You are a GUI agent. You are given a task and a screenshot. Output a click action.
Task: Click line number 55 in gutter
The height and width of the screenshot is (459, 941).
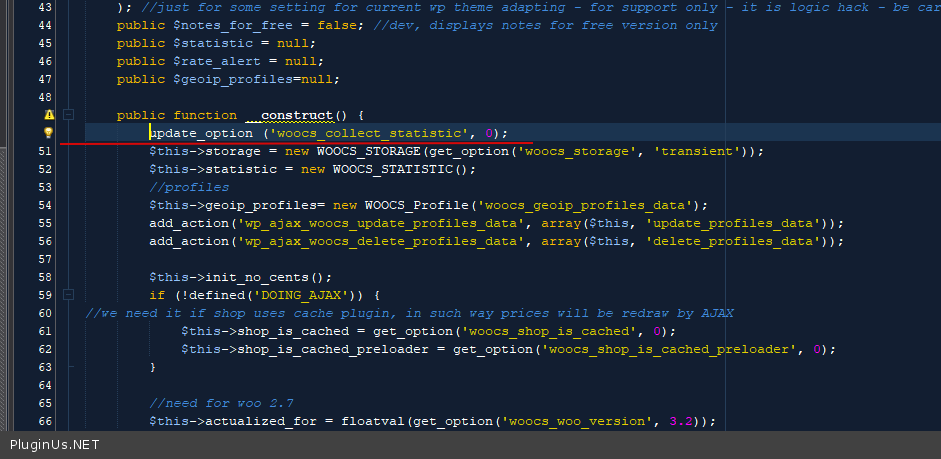(44, 223)
